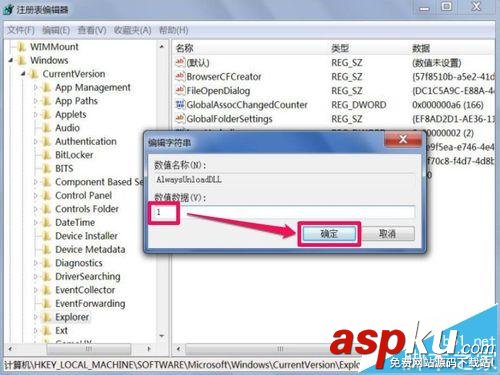This screenshot has width=500, height=375.
Task: Click the REG_DWORD type cell
Action: 359,105
